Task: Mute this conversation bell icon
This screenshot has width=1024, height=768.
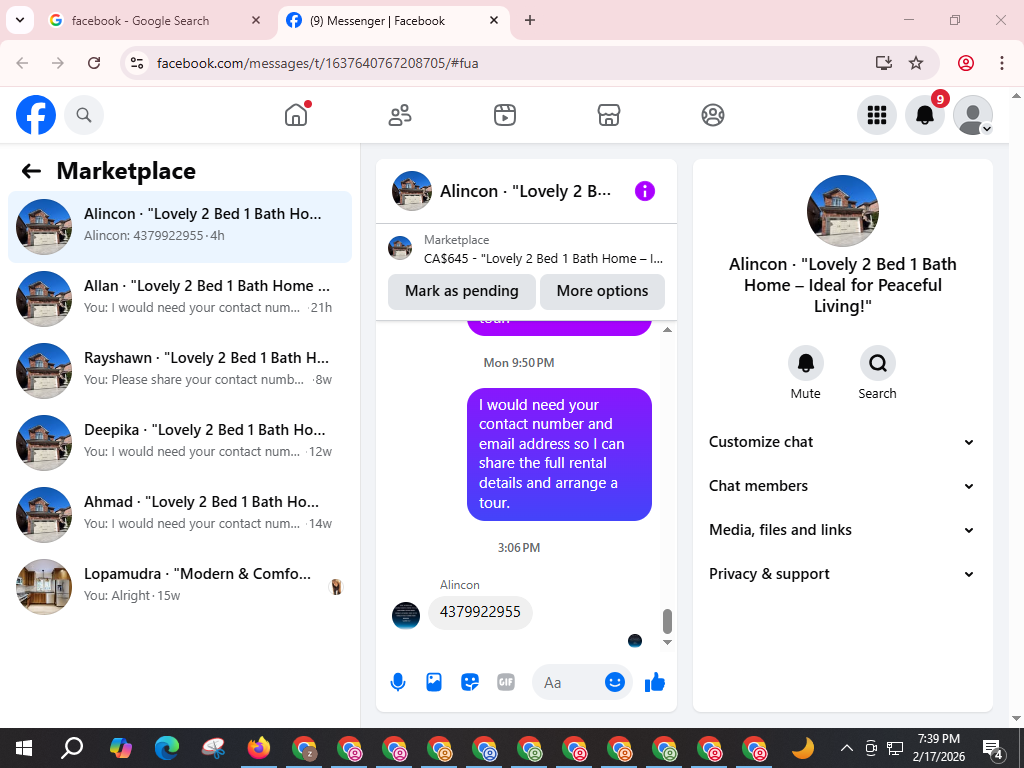Action: pos(805,363)
